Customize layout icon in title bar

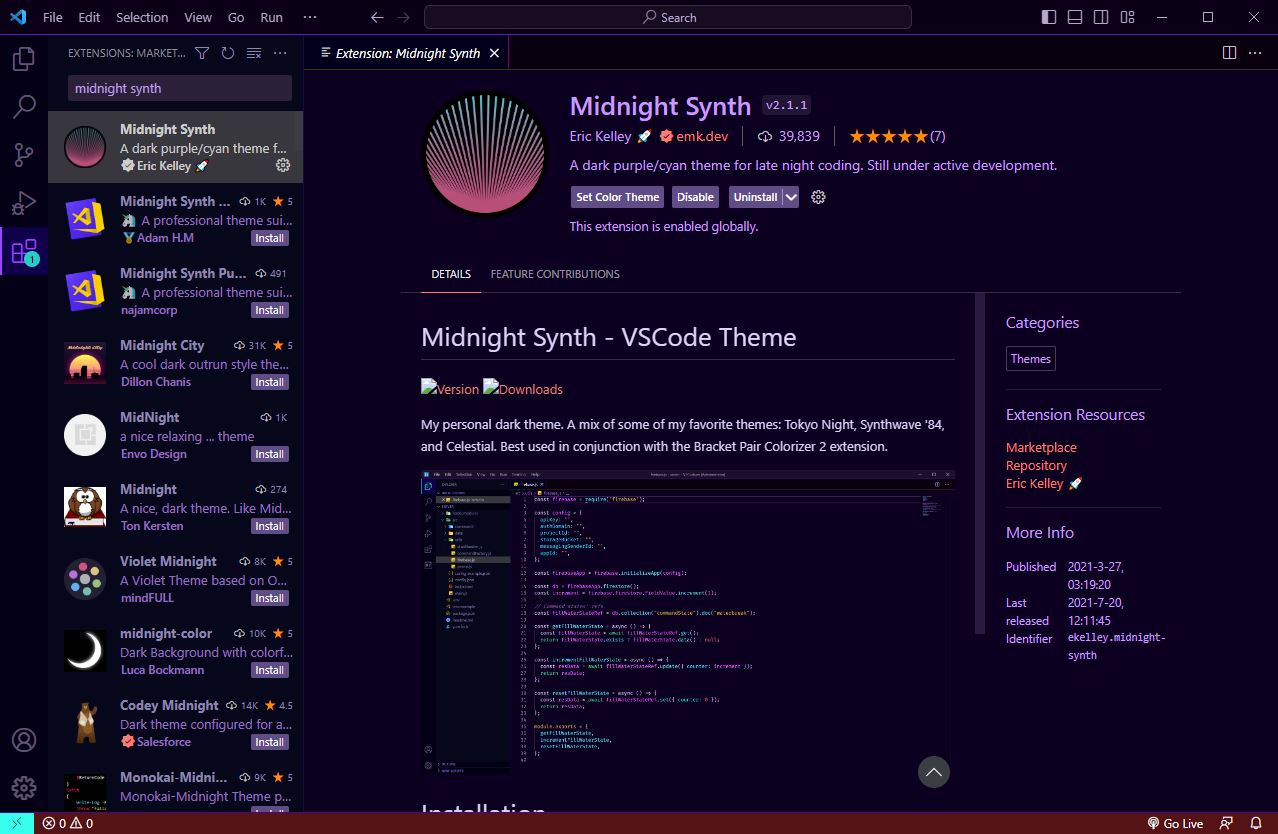click(1127, 17)
